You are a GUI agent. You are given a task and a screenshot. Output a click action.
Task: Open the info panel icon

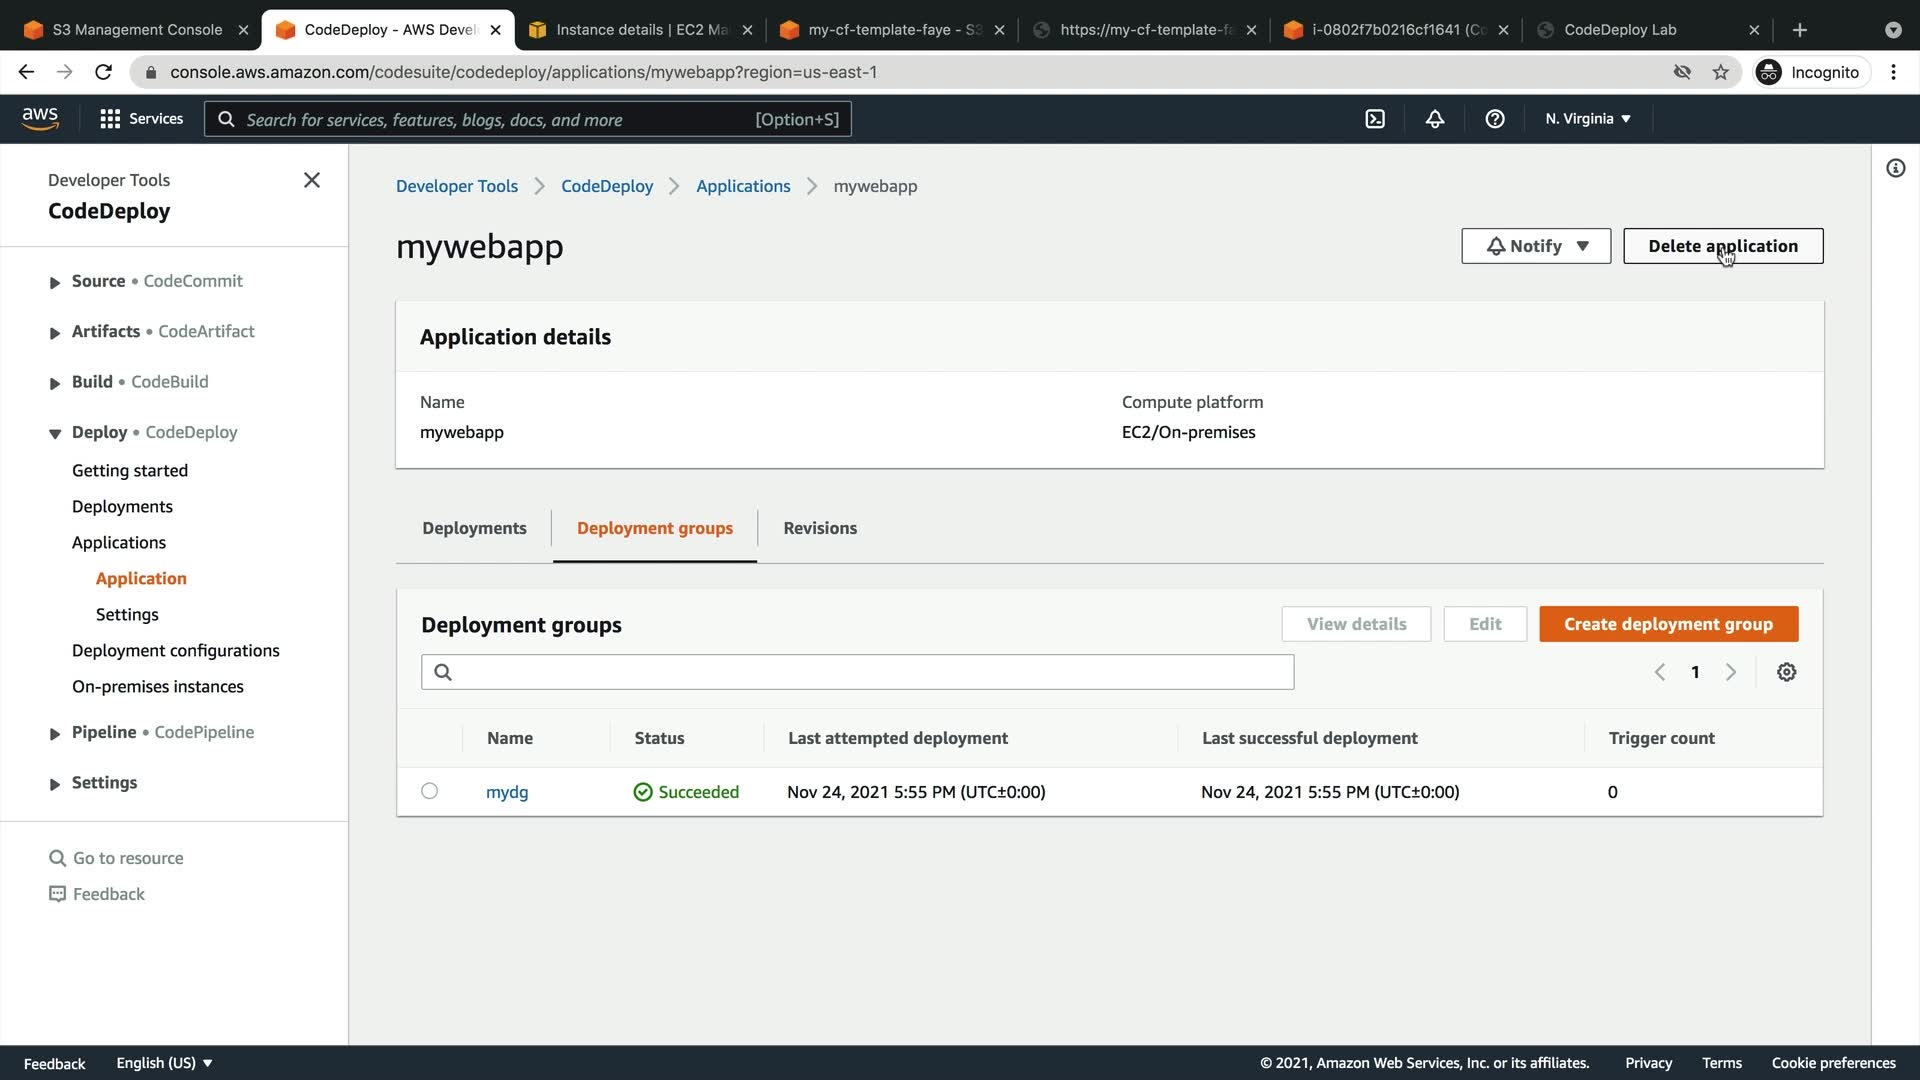(x=1895, y=168)
